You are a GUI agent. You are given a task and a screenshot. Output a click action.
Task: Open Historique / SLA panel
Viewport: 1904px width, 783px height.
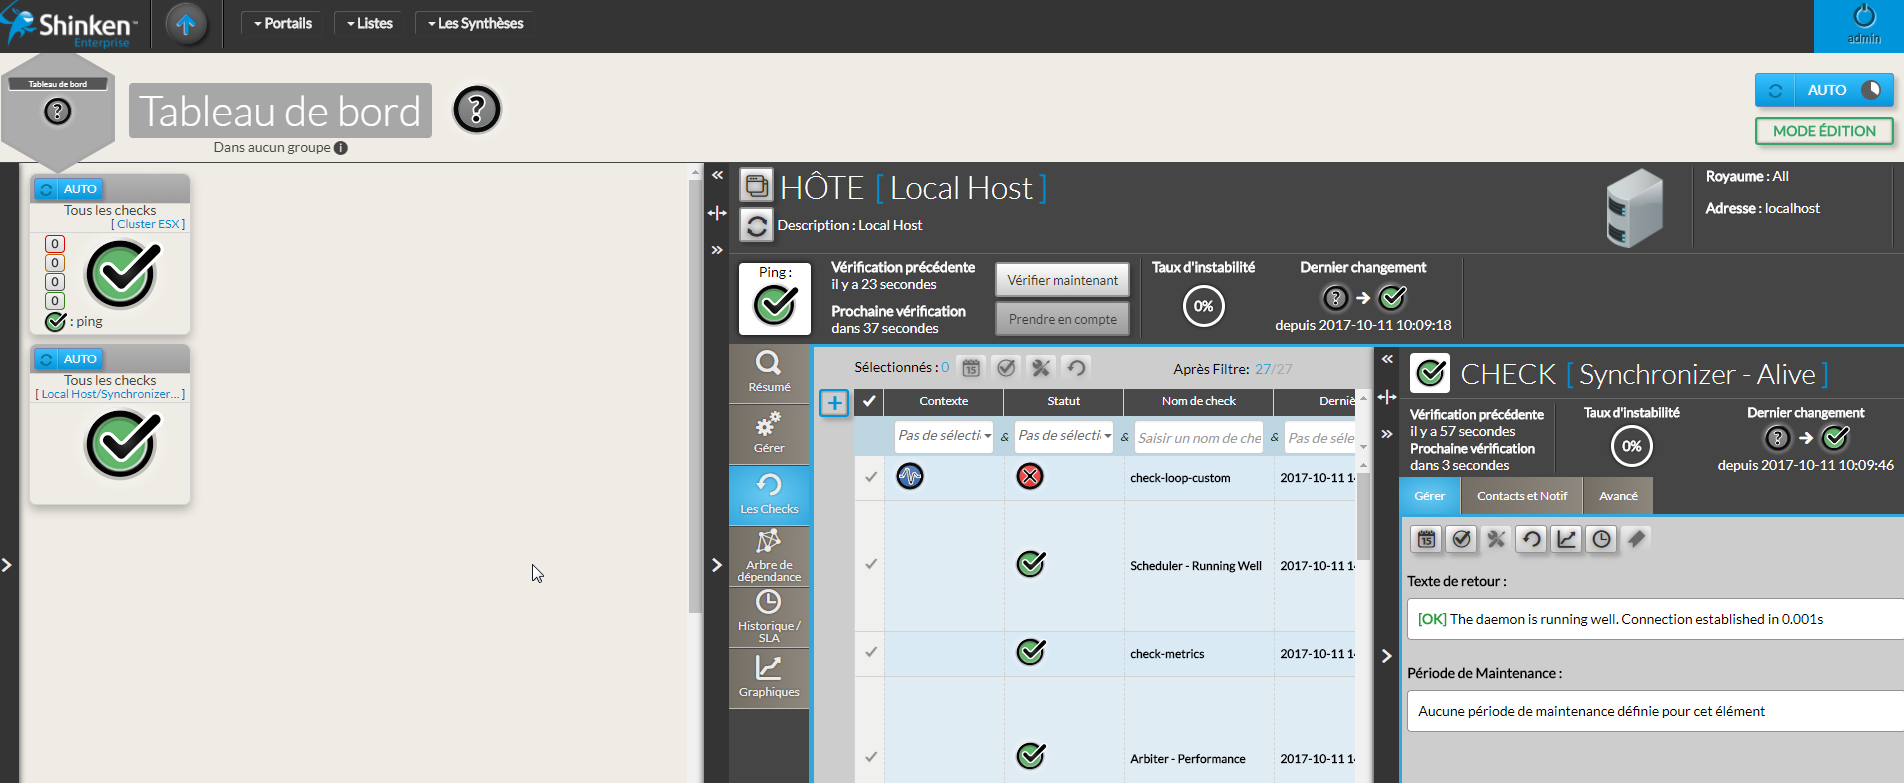pos(768,616)
